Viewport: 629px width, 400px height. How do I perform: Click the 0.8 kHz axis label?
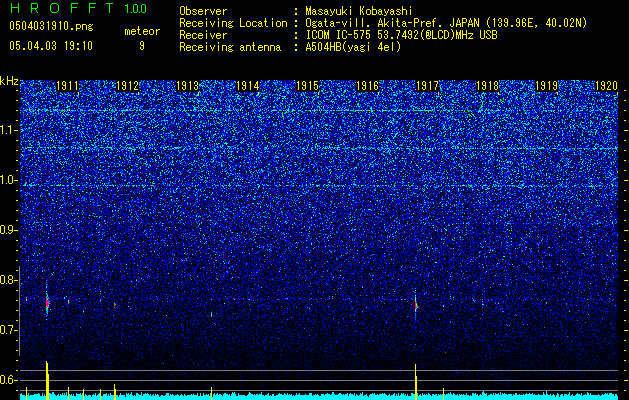click(9, 280)
